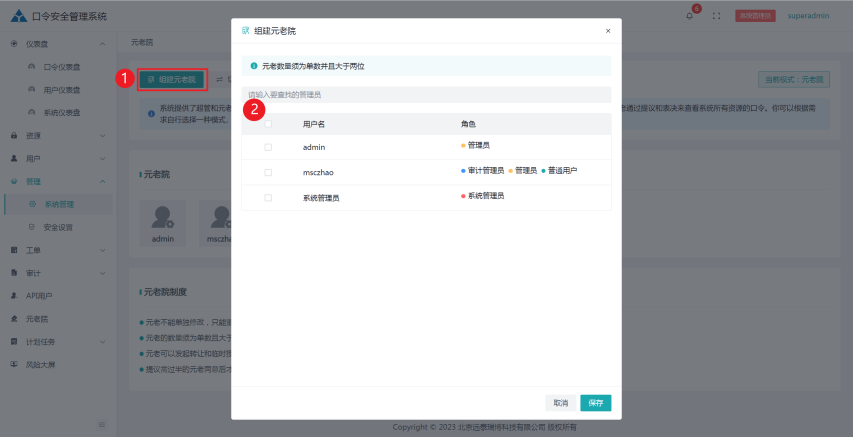Open 风险大屏 from the sidebar
853x437 pixels.
click(x=40, y=364)
